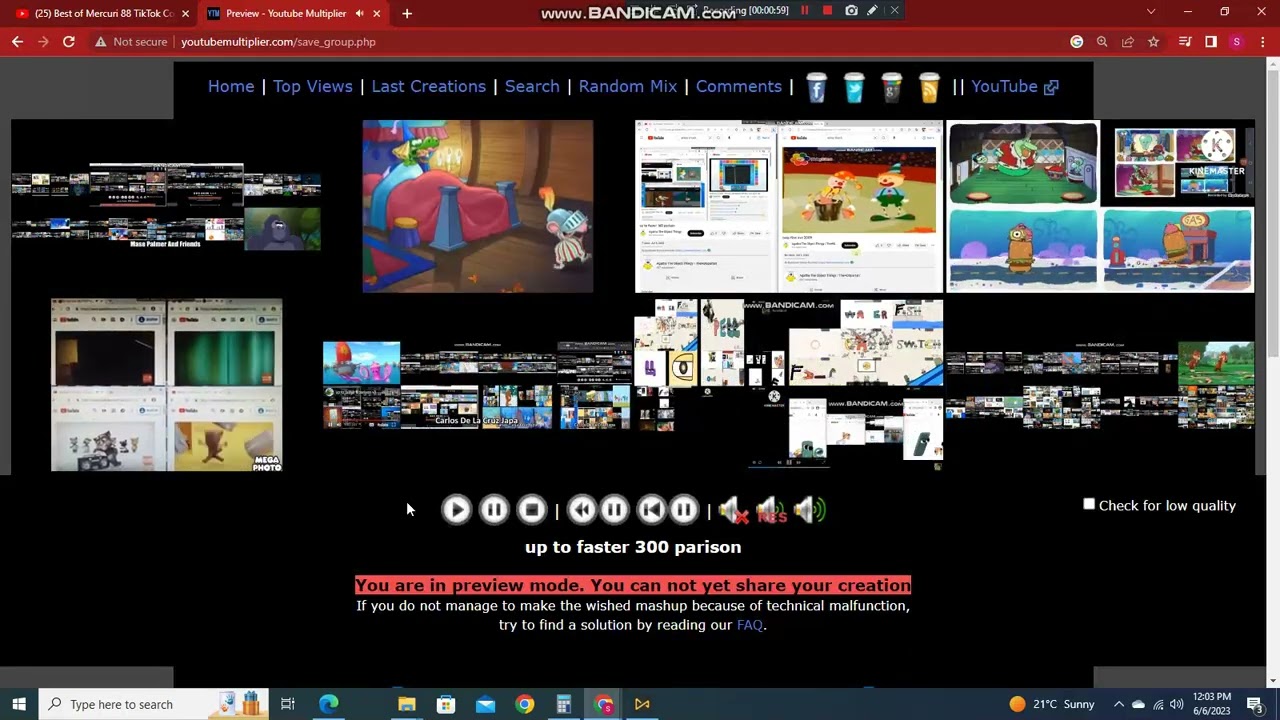The height and width of the screenshot is (720, 1280).
Task: Share via the Twitter cup icon
Action: pos(854,87)
